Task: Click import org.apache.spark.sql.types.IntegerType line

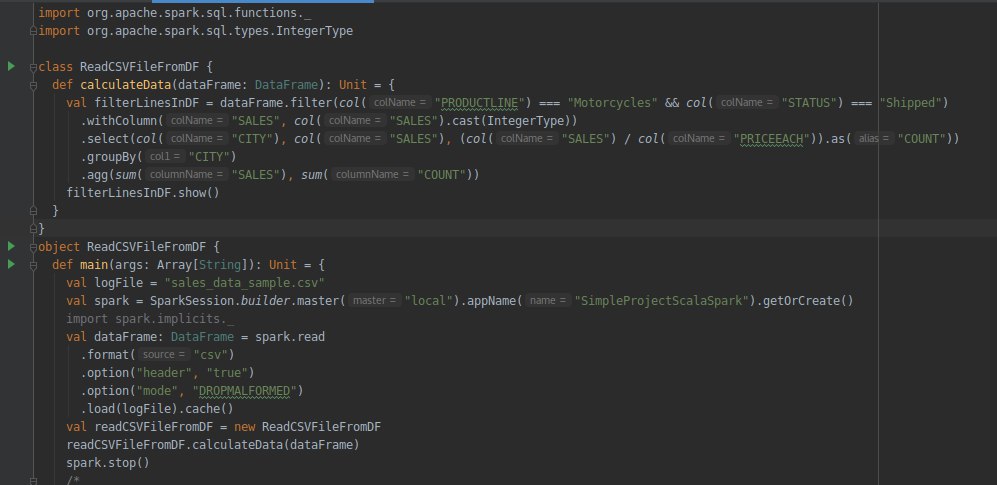Action: [195, 31]
